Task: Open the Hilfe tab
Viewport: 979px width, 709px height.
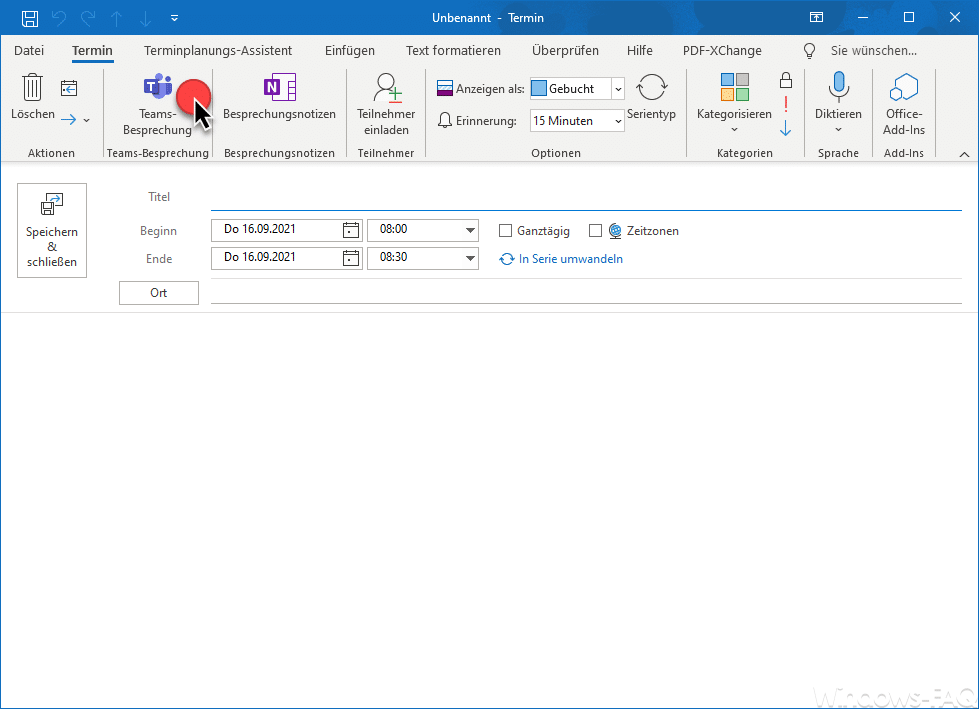Action: [640, 51]
